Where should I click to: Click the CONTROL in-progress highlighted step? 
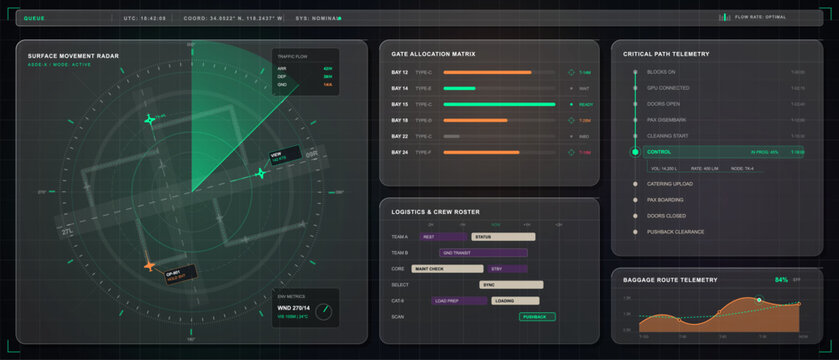point(723,152)
